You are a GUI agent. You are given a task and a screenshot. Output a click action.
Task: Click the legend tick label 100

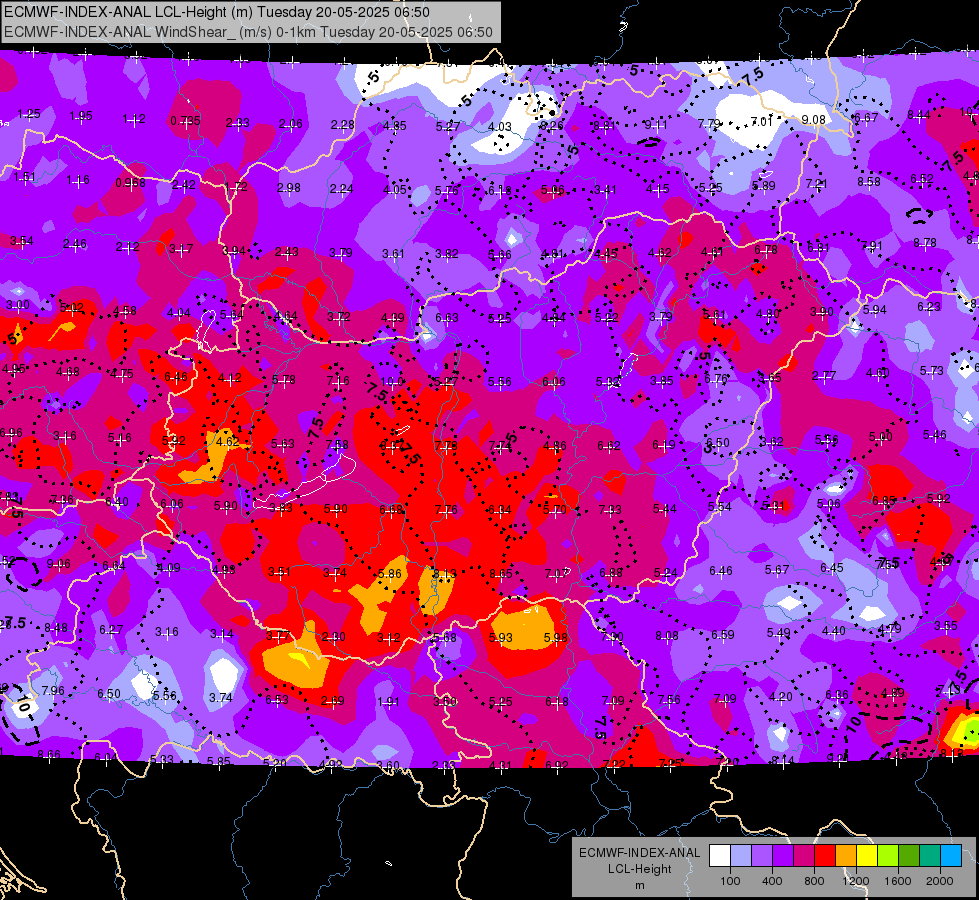(730, 881)
